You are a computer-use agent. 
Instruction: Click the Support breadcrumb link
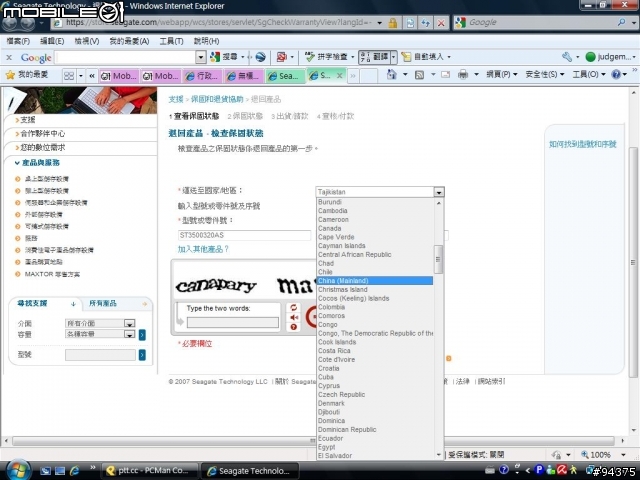pos(176,99)
